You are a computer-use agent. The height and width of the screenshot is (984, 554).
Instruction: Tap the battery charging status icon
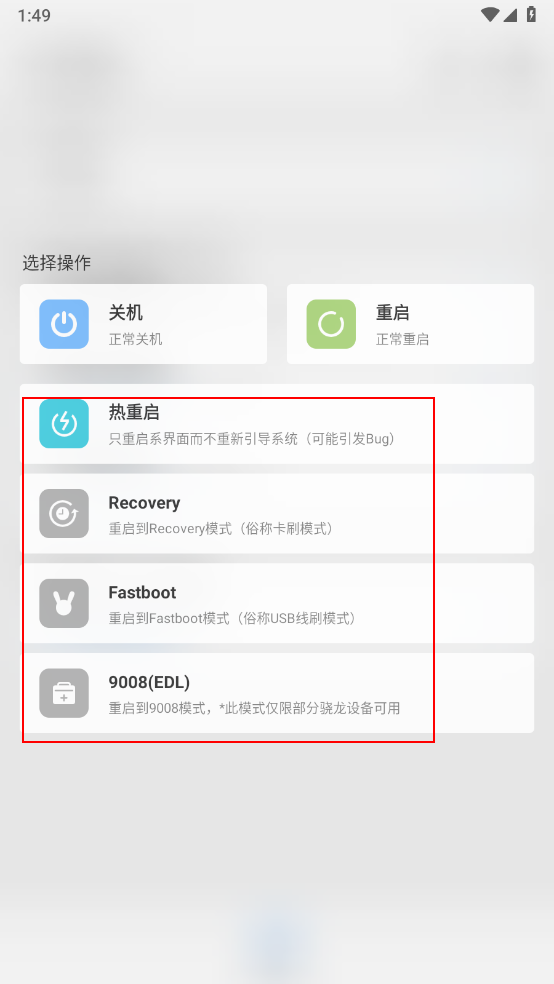pos(531,14)
